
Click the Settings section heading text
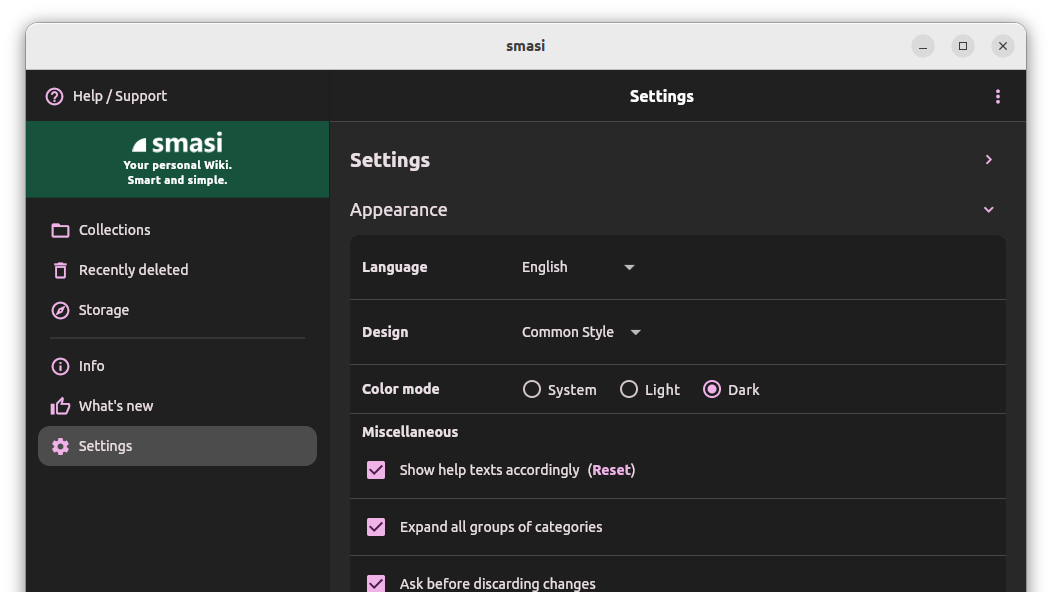point(390,160)
